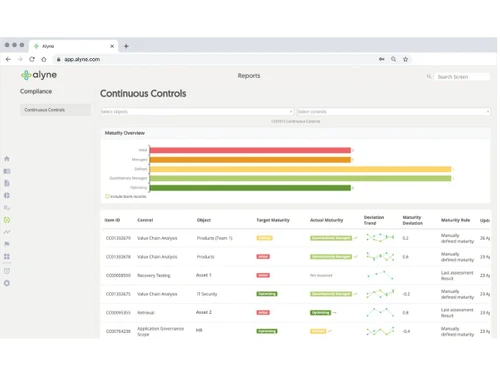Click the deviation trend sparkline for Retrieval
The image size is (500, 375).
[380, 312]
